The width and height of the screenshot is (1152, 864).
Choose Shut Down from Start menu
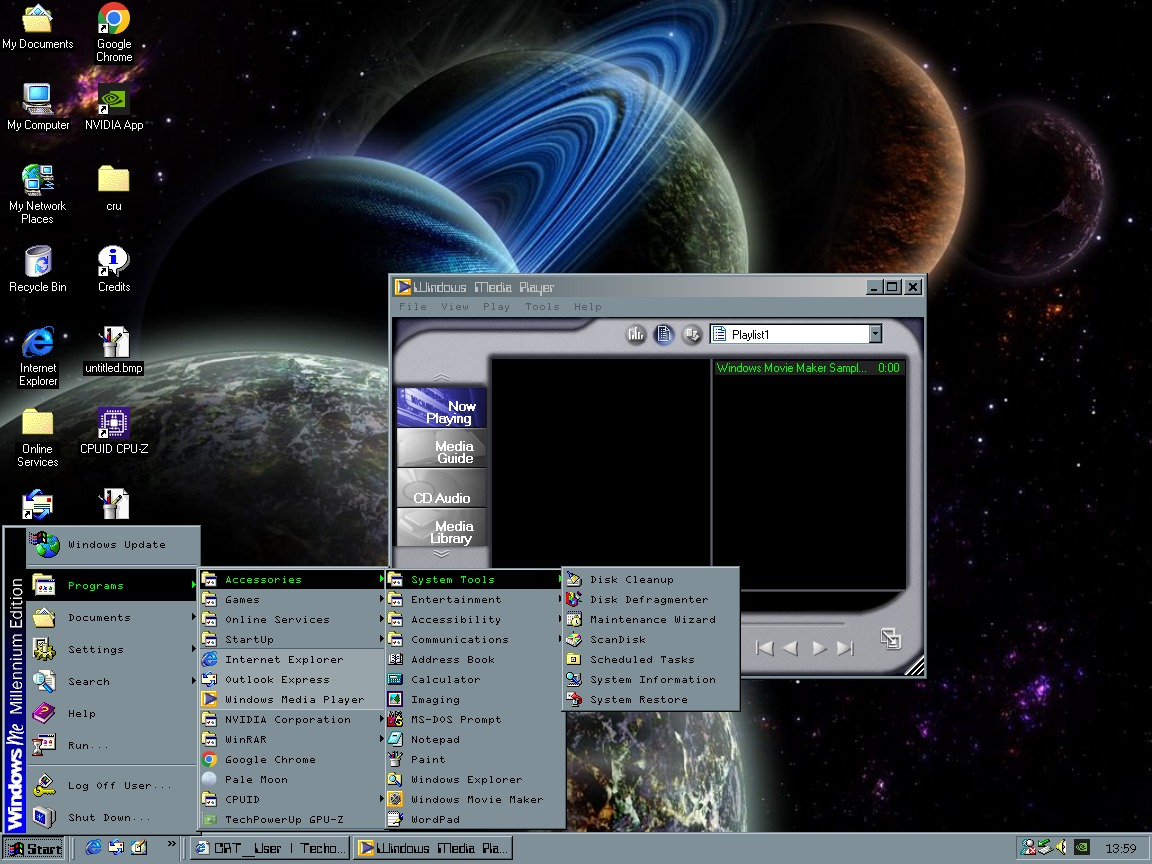tap(112, 817)
